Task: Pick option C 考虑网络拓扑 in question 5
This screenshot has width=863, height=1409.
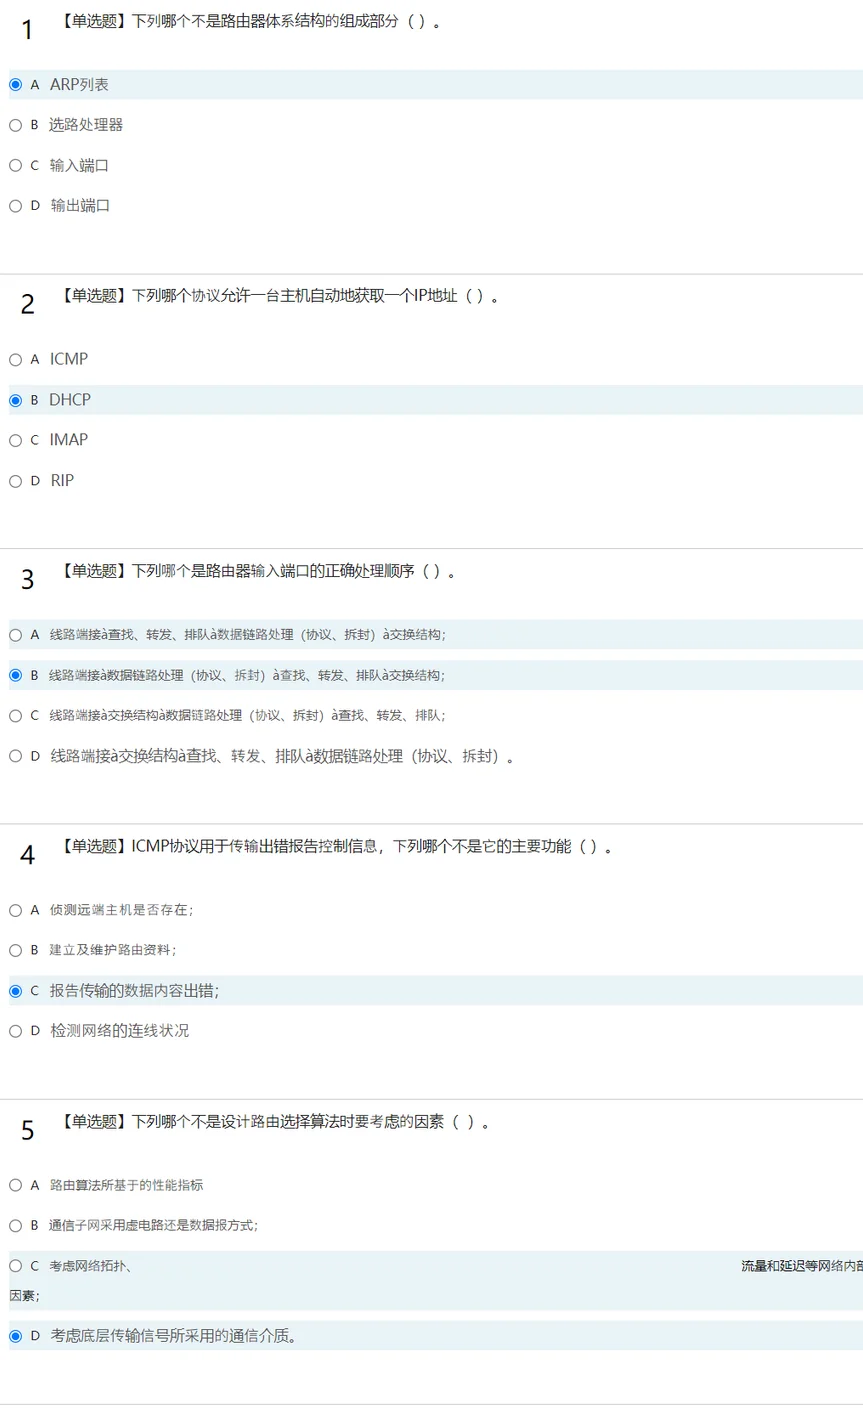Action: 15,1266
